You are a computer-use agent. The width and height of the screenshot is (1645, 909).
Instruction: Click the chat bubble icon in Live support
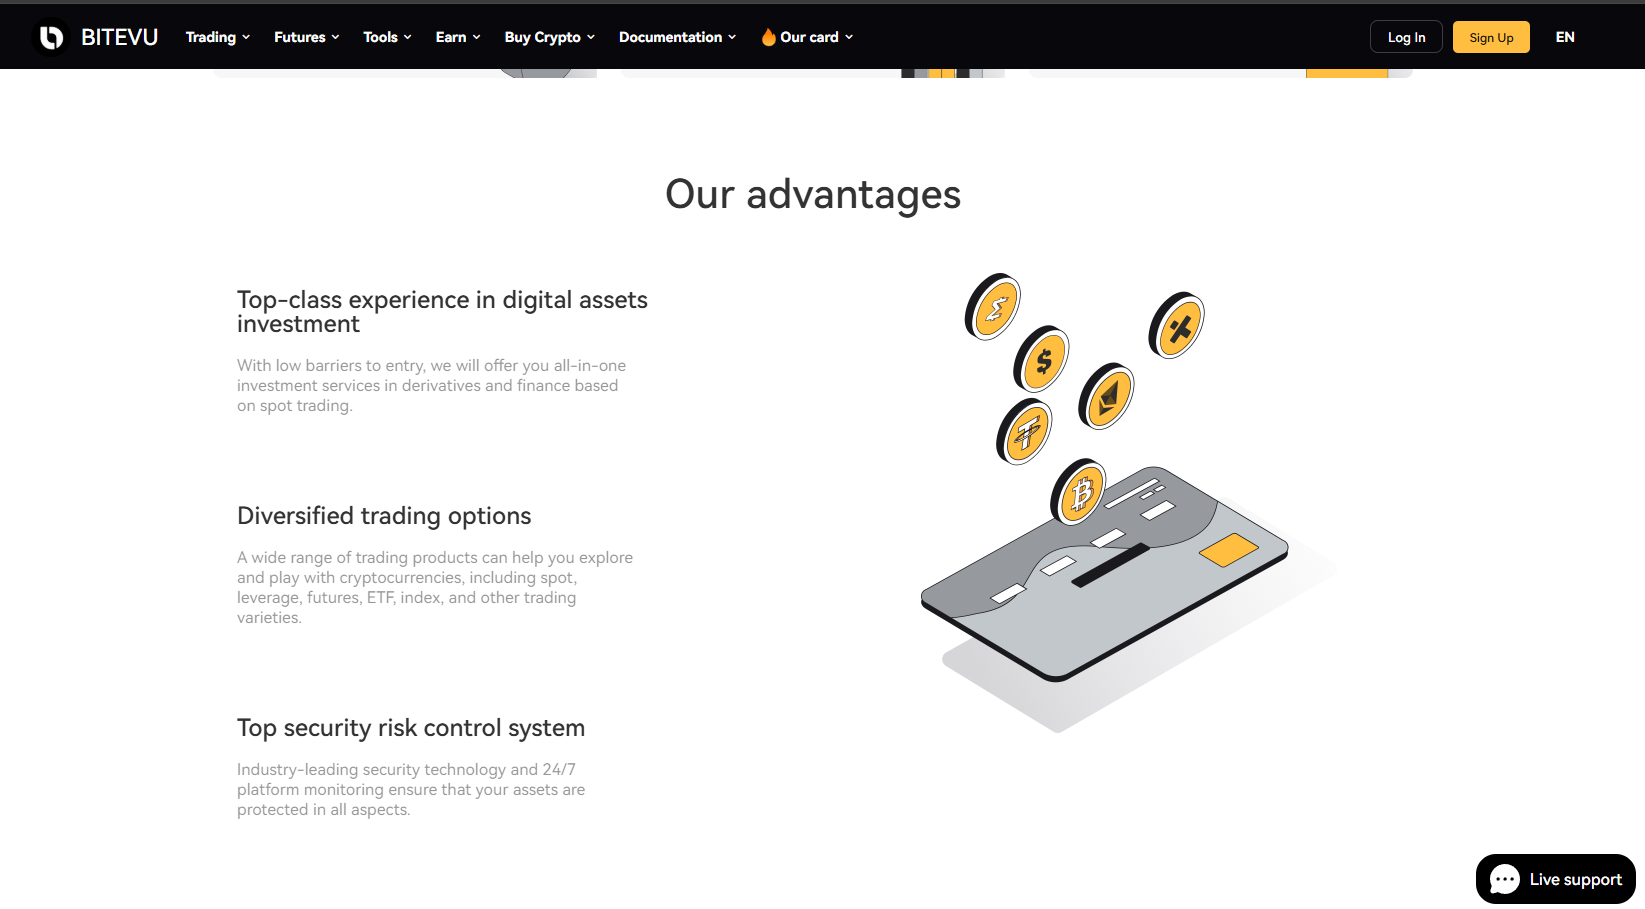[1504, 879]
